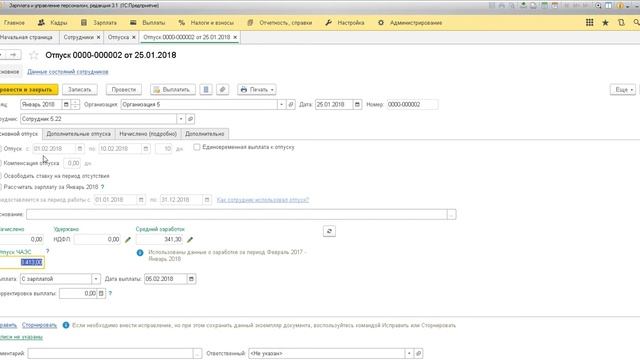The image size is (640, 360).
Task: Expand Ответственный dropdown arrow
Action: pyautogui.click(x=409, y=353)
